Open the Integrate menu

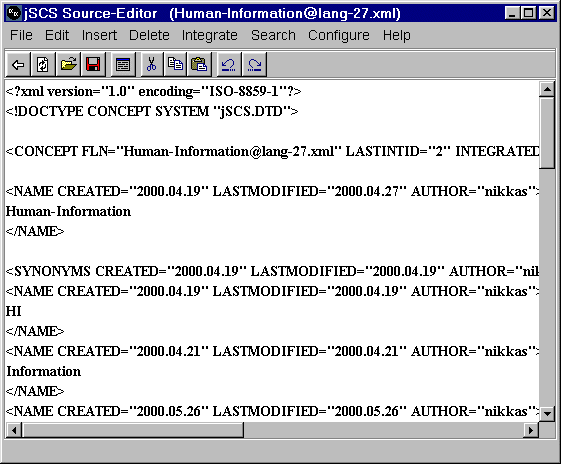[x=209, y=35]
